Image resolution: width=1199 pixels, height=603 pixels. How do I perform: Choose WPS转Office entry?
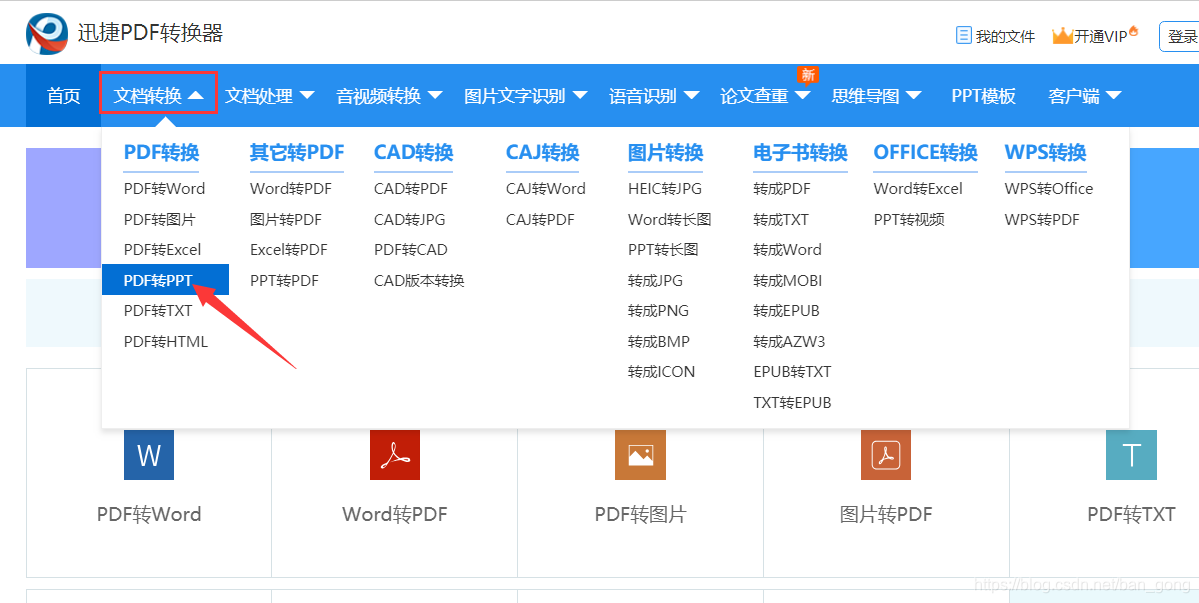click(1048, 189)
